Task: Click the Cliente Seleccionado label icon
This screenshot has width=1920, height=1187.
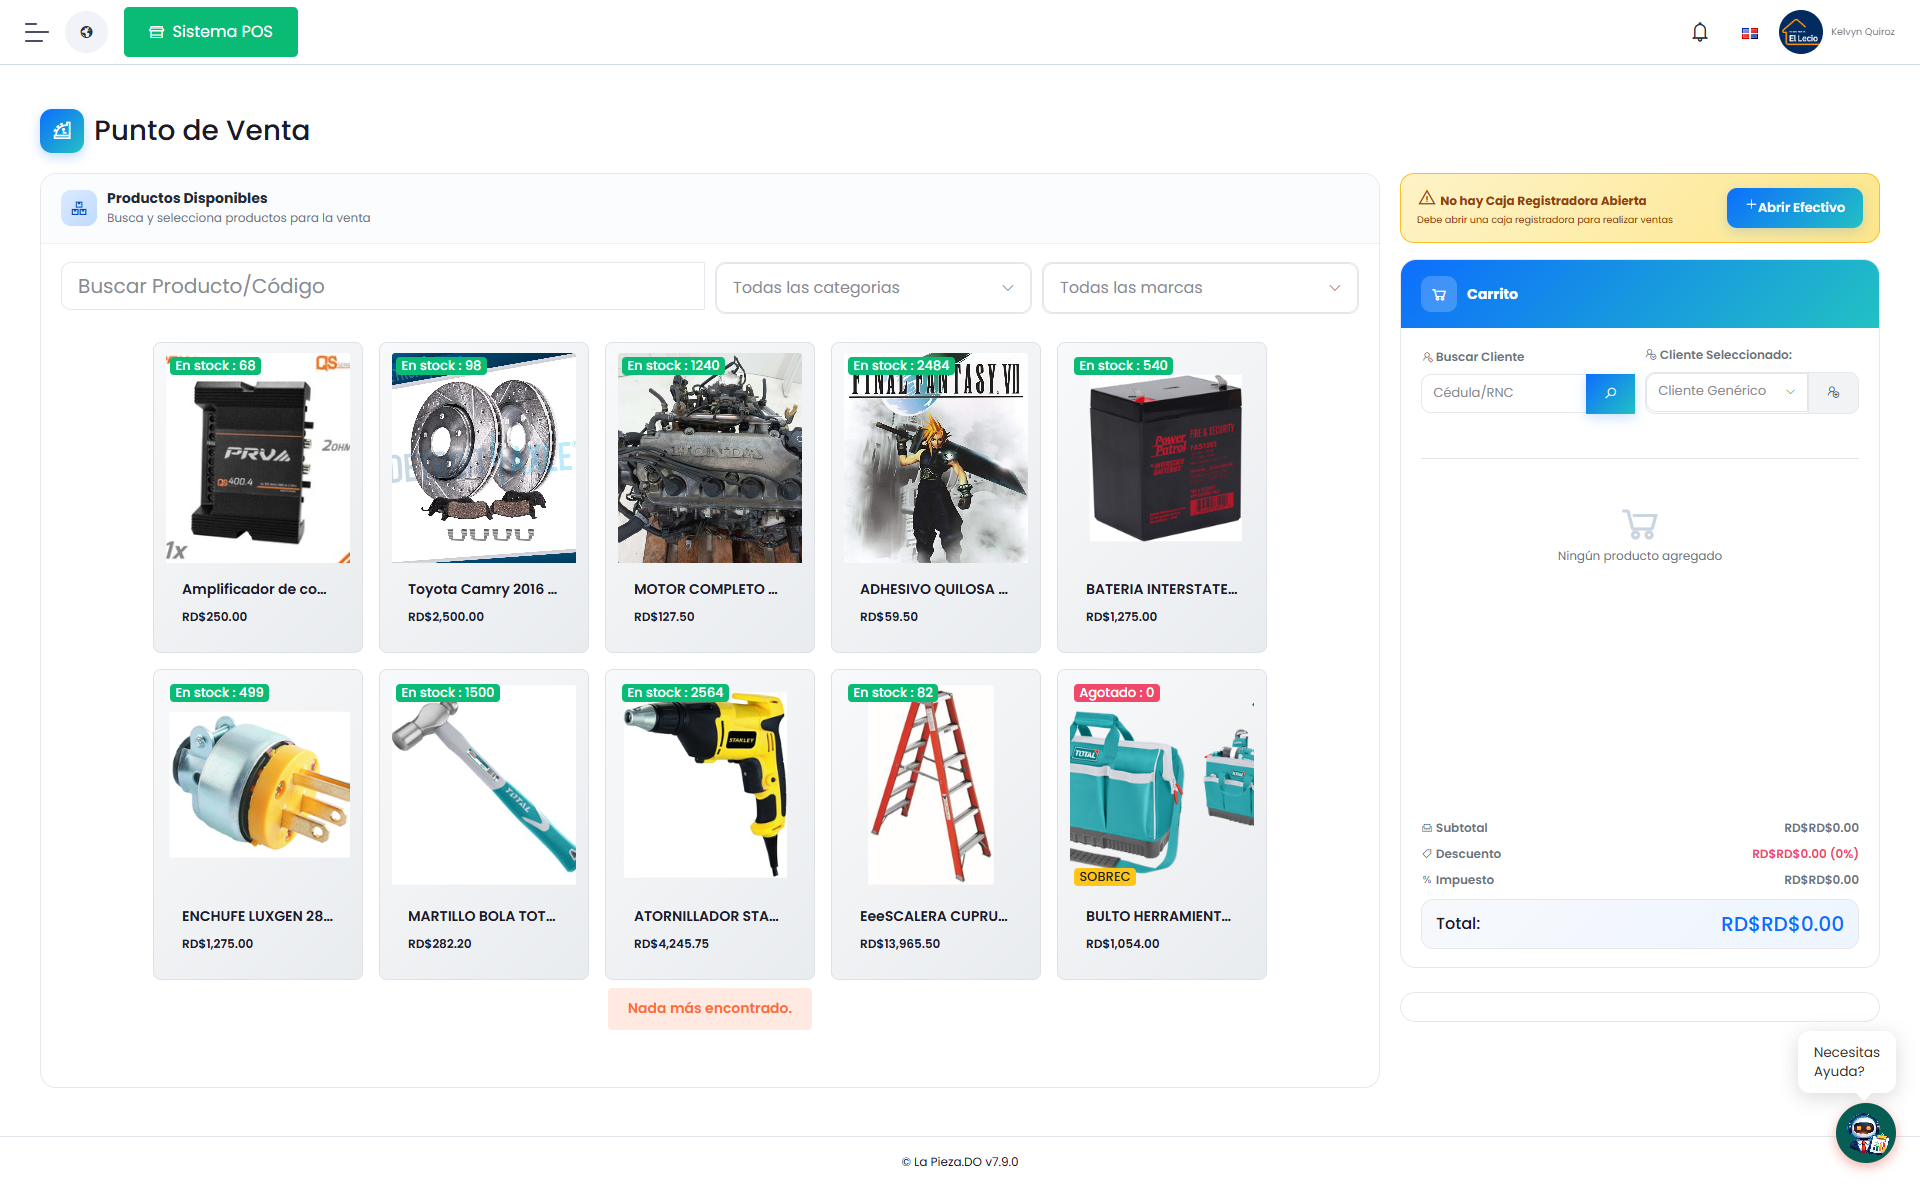Action: pyautogui.click(x=1651, y=354)
